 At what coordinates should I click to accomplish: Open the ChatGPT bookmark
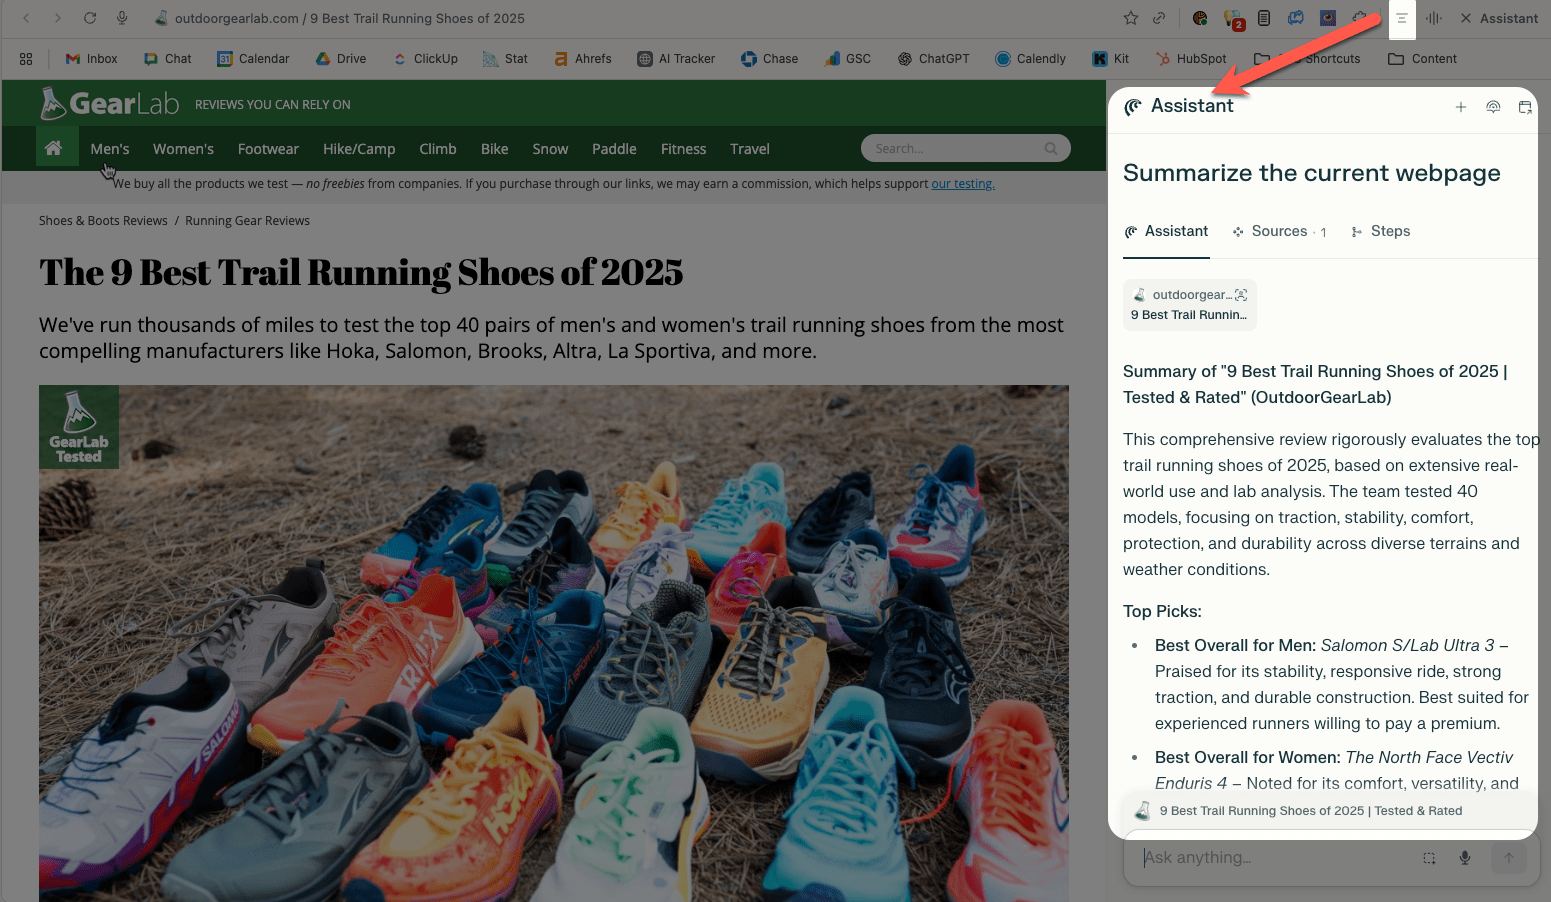(x=933, y=59)
